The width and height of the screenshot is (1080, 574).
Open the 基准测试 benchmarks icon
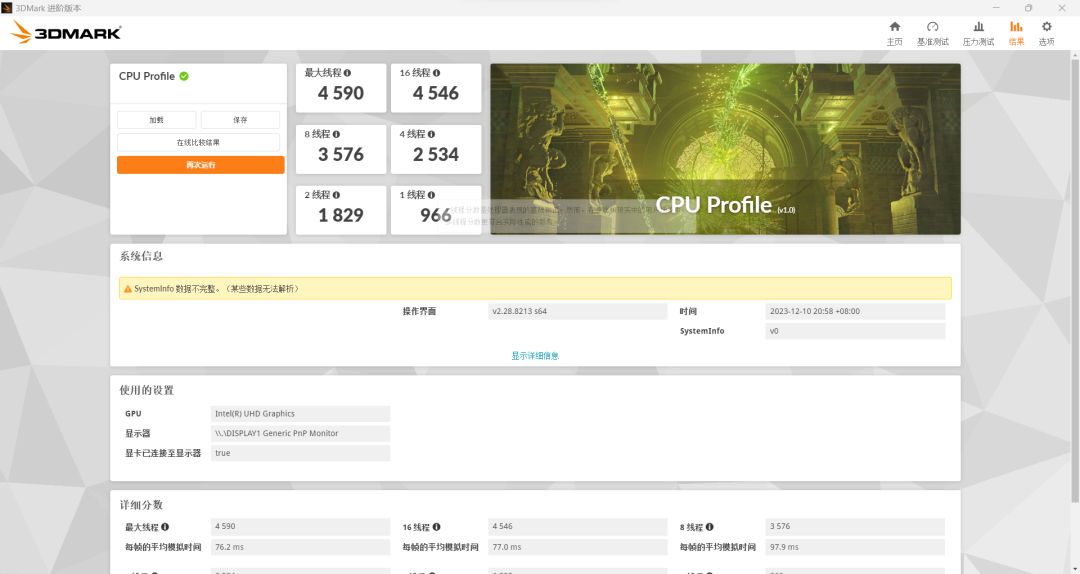click(x=933, y=32)
